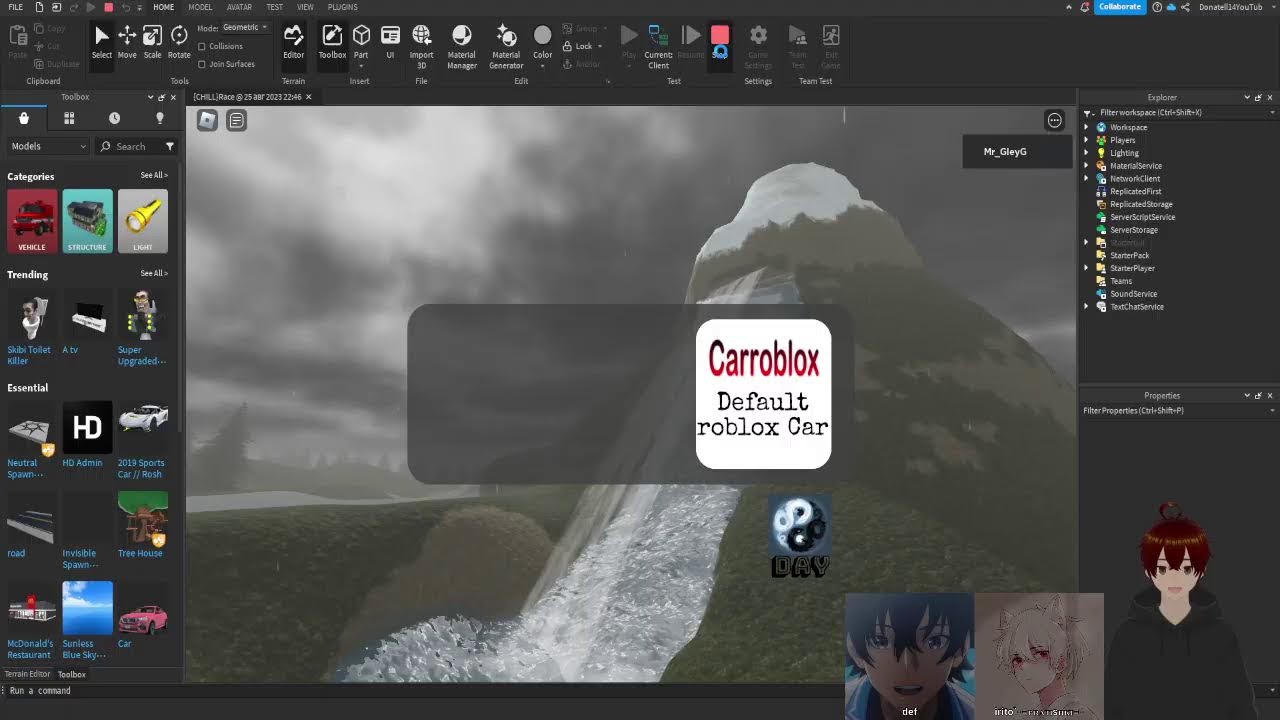
Task: Switch to the TEST ribbon tab
Action: point(274,7)
